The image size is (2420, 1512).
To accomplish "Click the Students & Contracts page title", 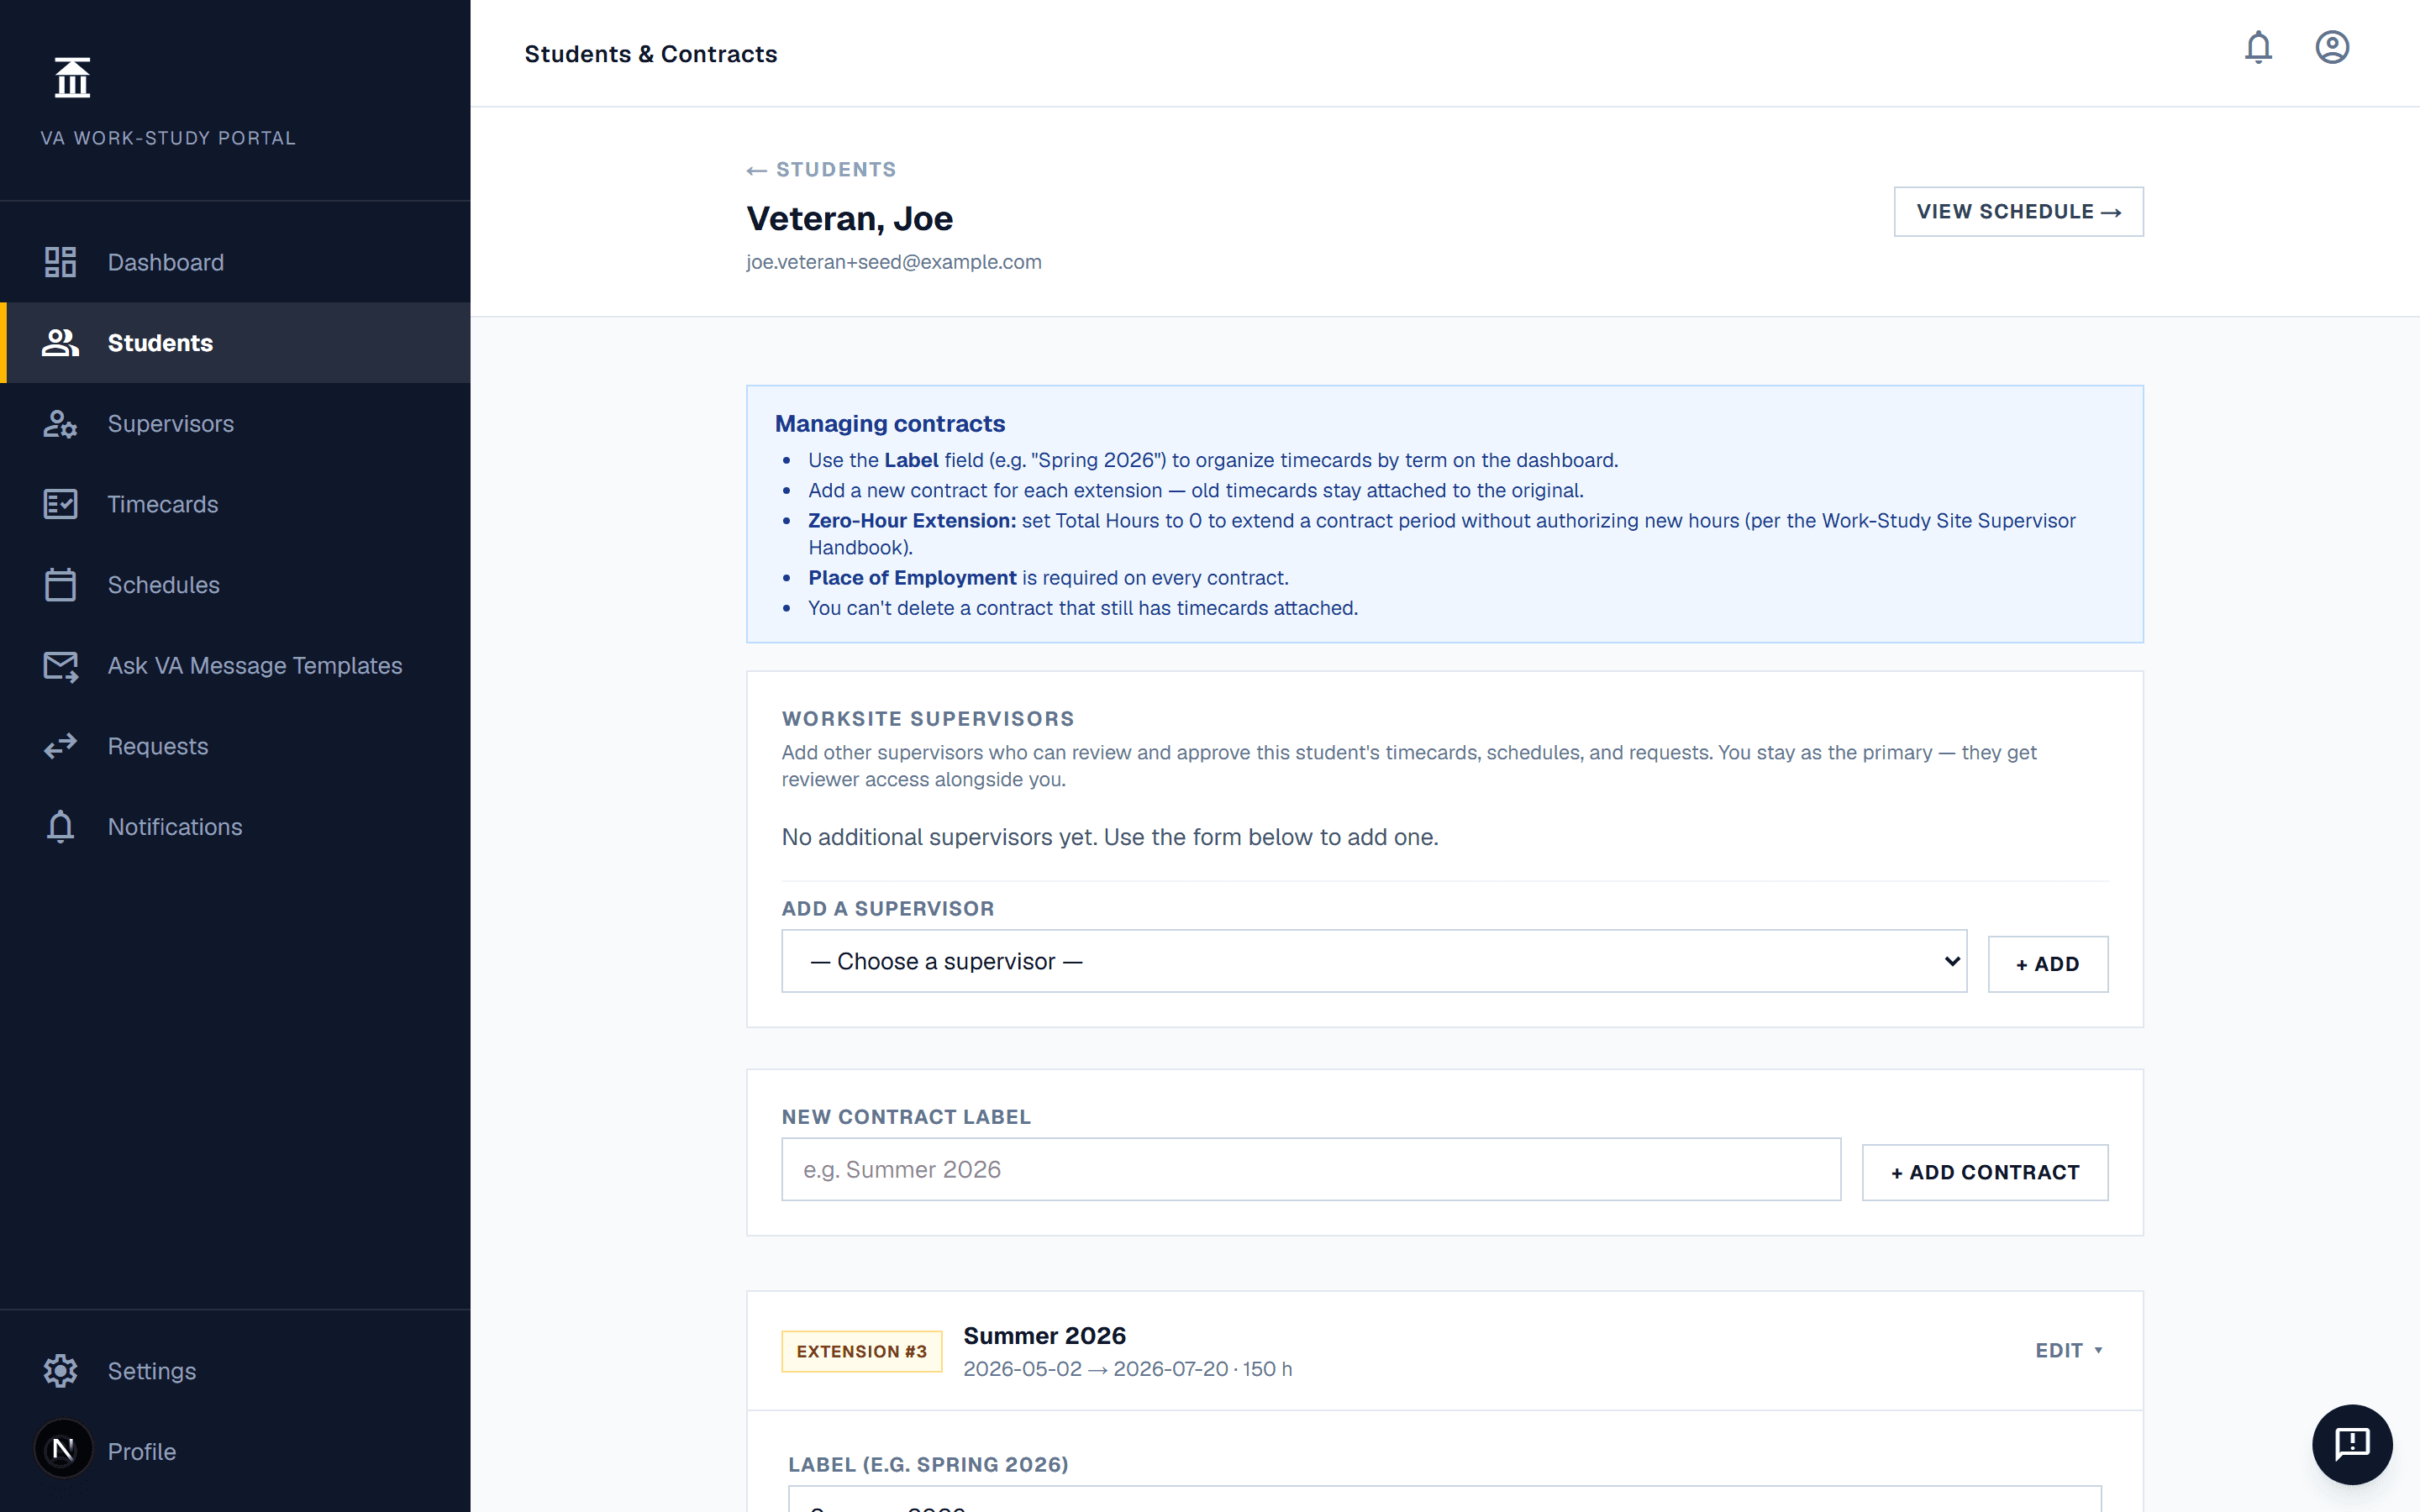I will click(x=650, y=54).
